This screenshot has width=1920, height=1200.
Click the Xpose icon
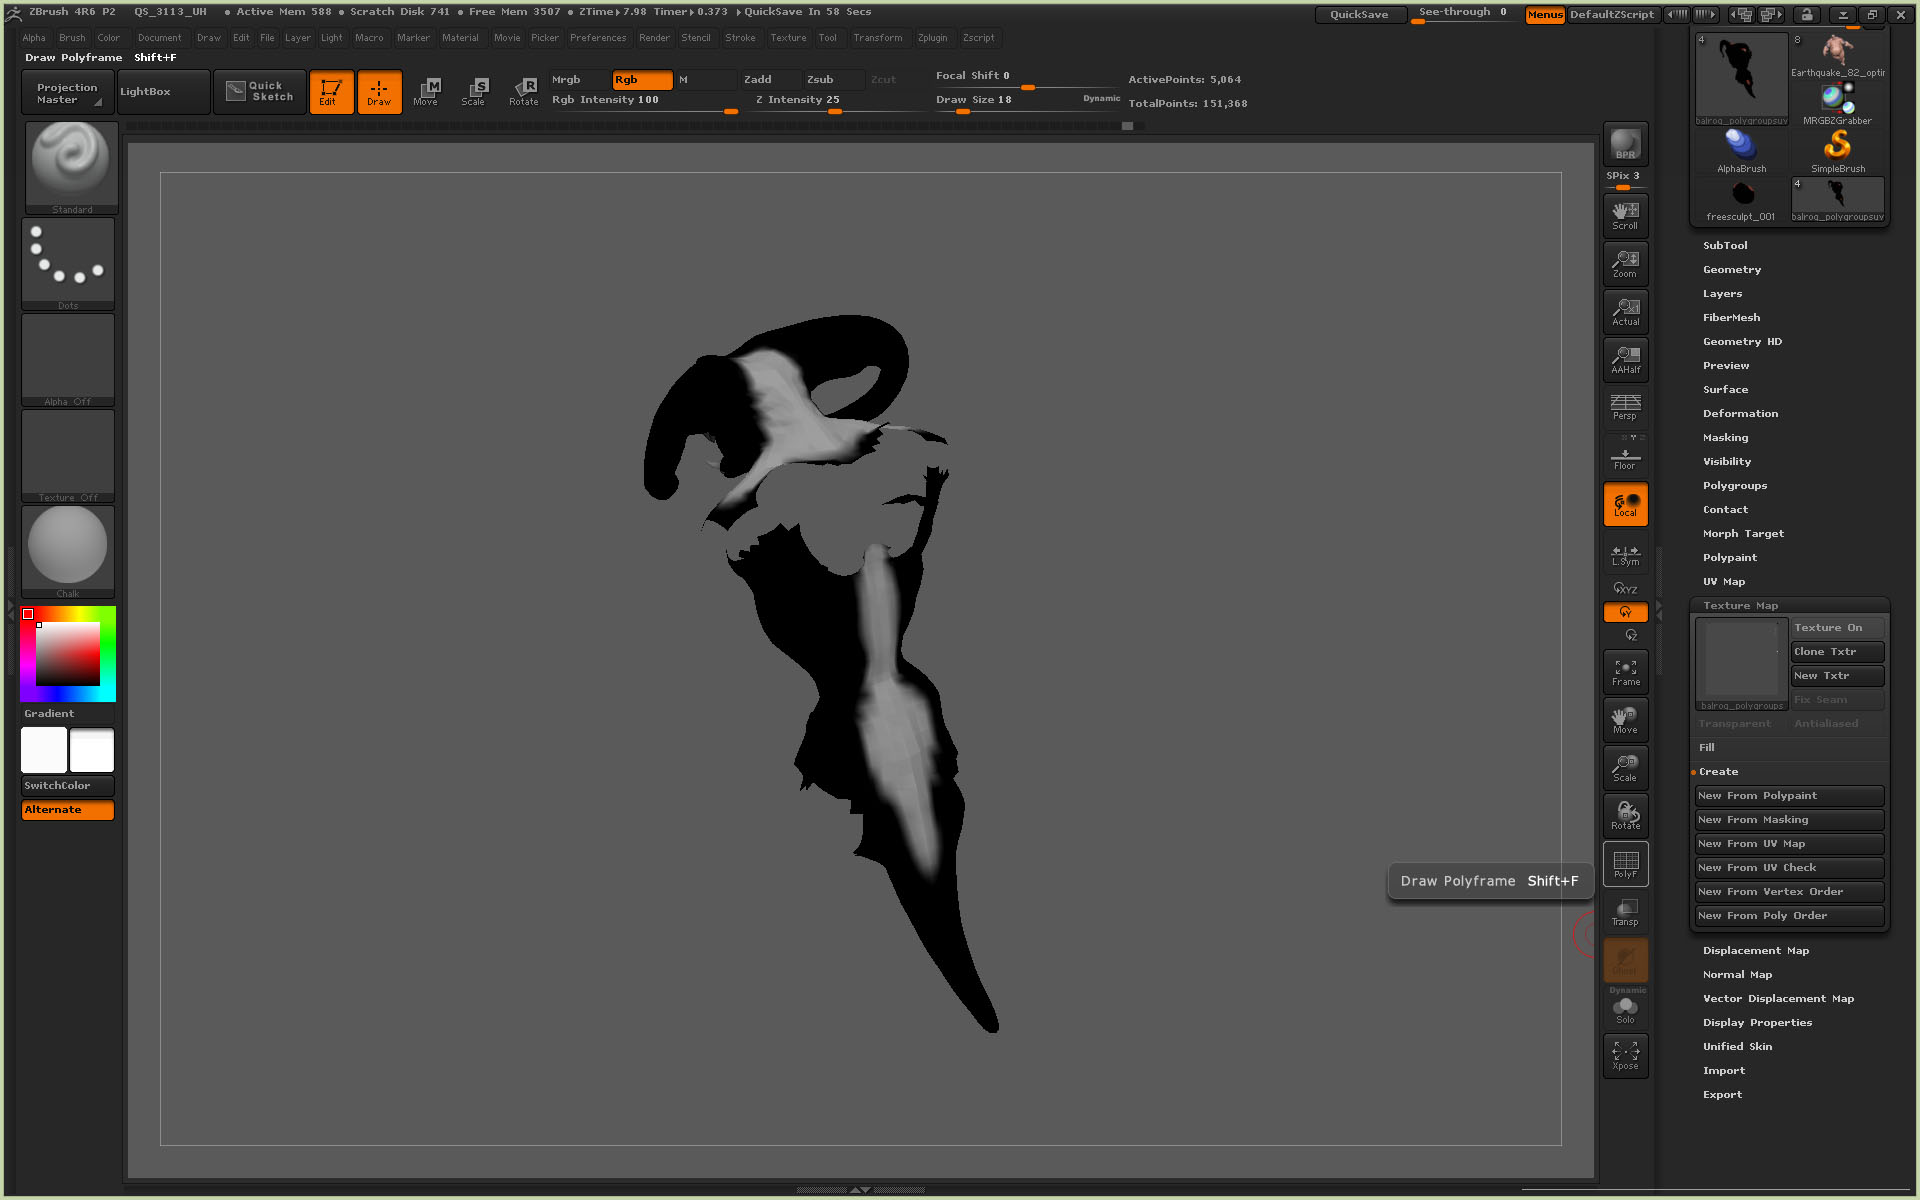1625,1055
